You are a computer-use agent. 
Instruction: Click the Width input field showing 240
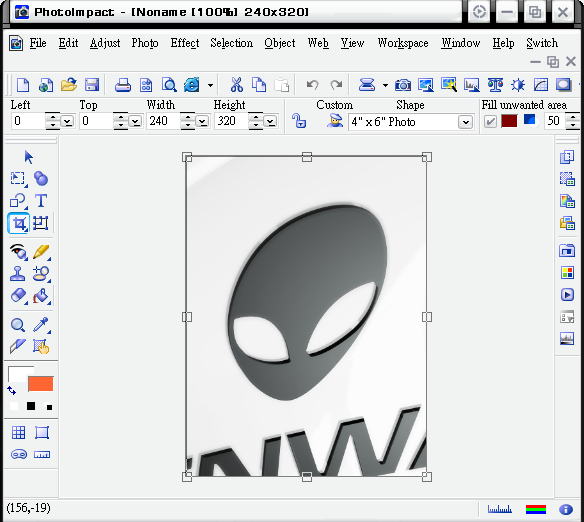[163, 121]
